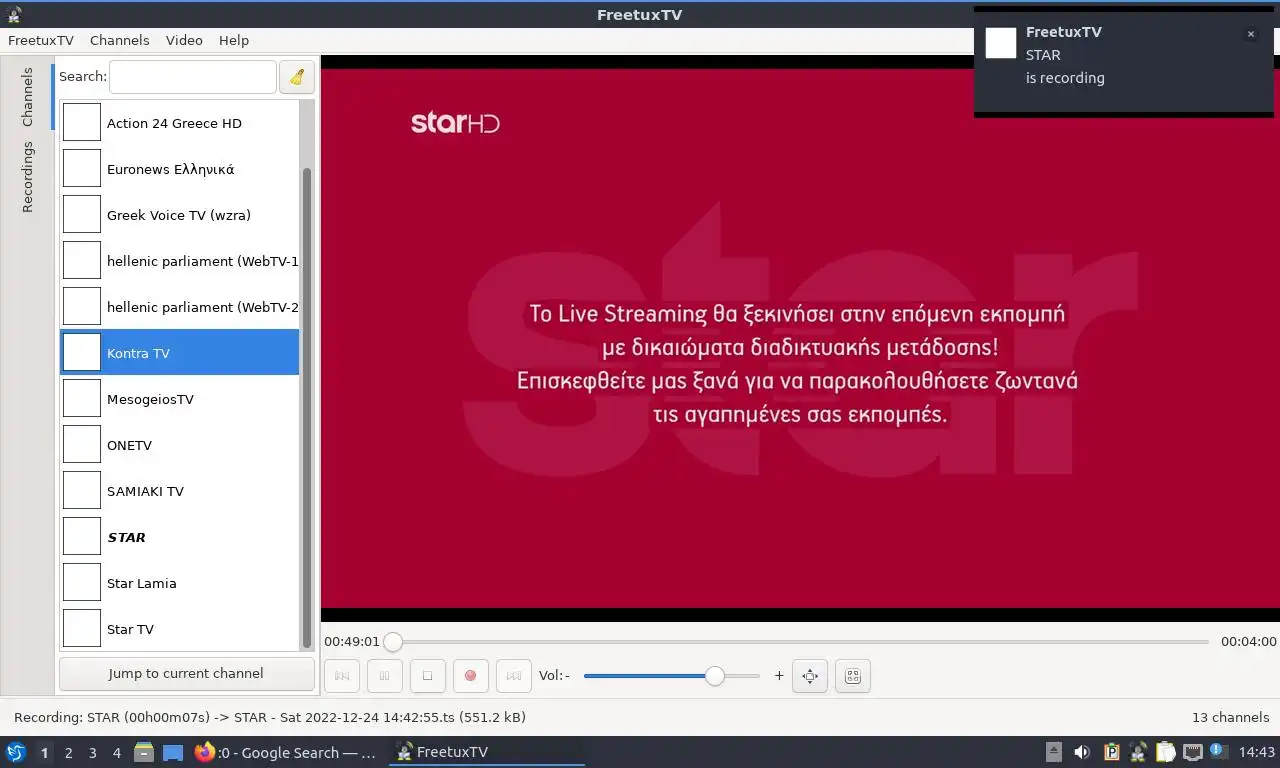Click the Recording: STAR status bar text
Viewport: 1280px width, 768px height.
(x=270, y=717)
